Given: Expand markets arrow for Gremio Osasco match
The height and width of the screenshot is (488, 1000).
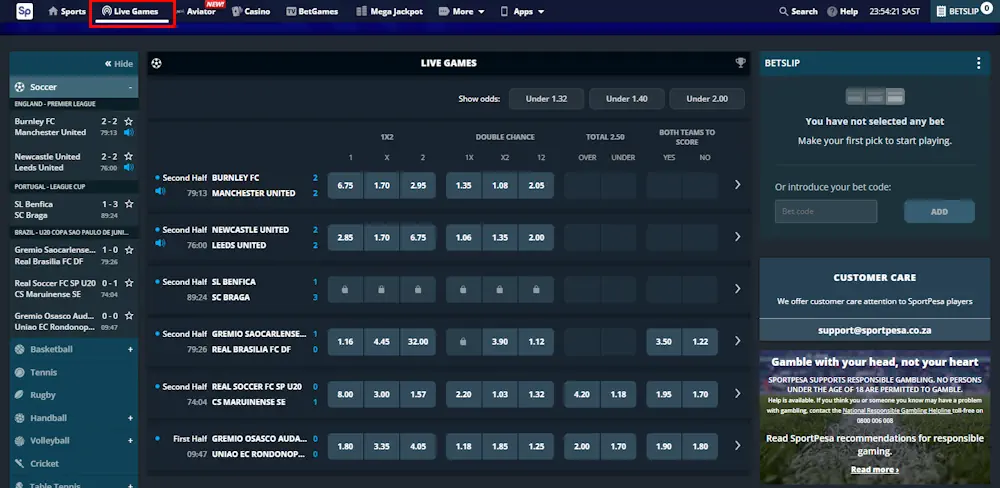Looking at the screenshot, I should tap(738, 446).
